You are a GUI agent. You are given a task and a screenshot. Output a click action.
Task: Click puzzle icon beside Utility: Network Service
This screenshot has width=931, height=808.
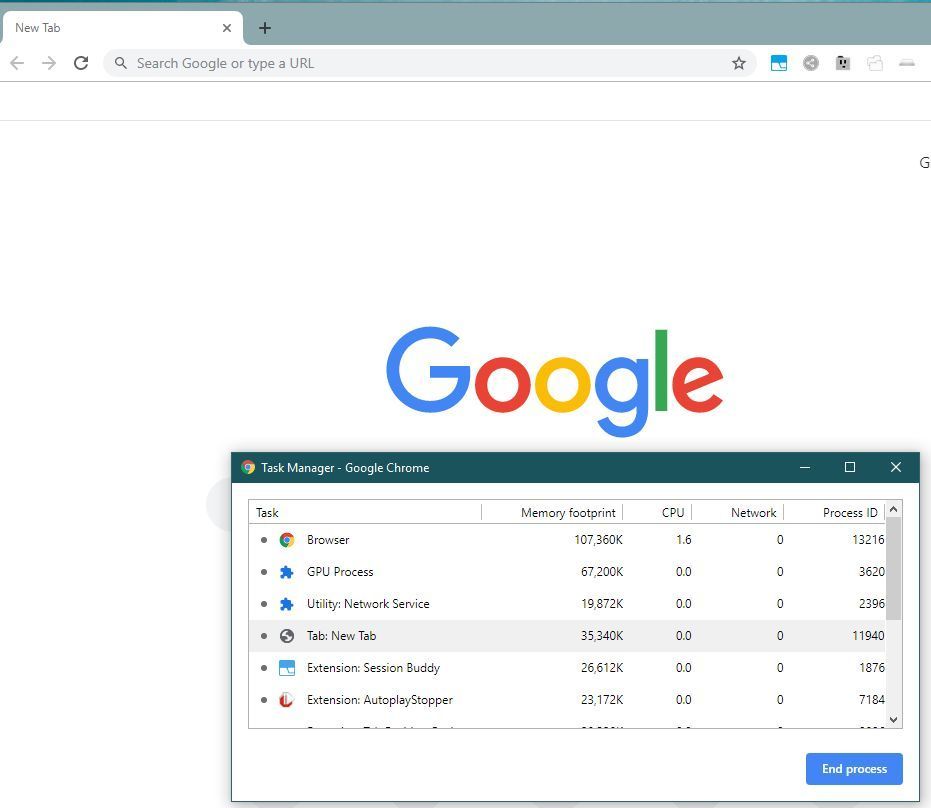coord(287,604)
